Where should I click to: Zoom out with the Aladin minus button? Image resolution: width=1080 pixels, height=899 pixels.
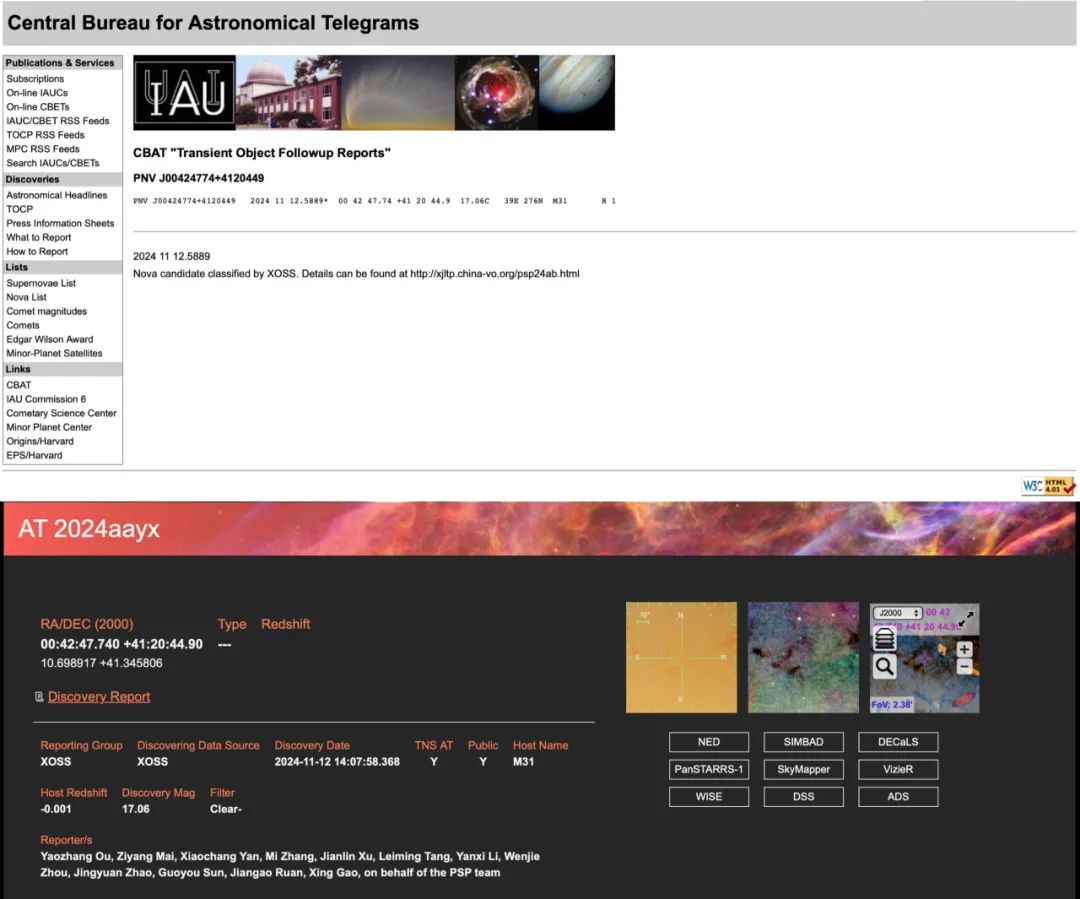(x=964, y=666)
